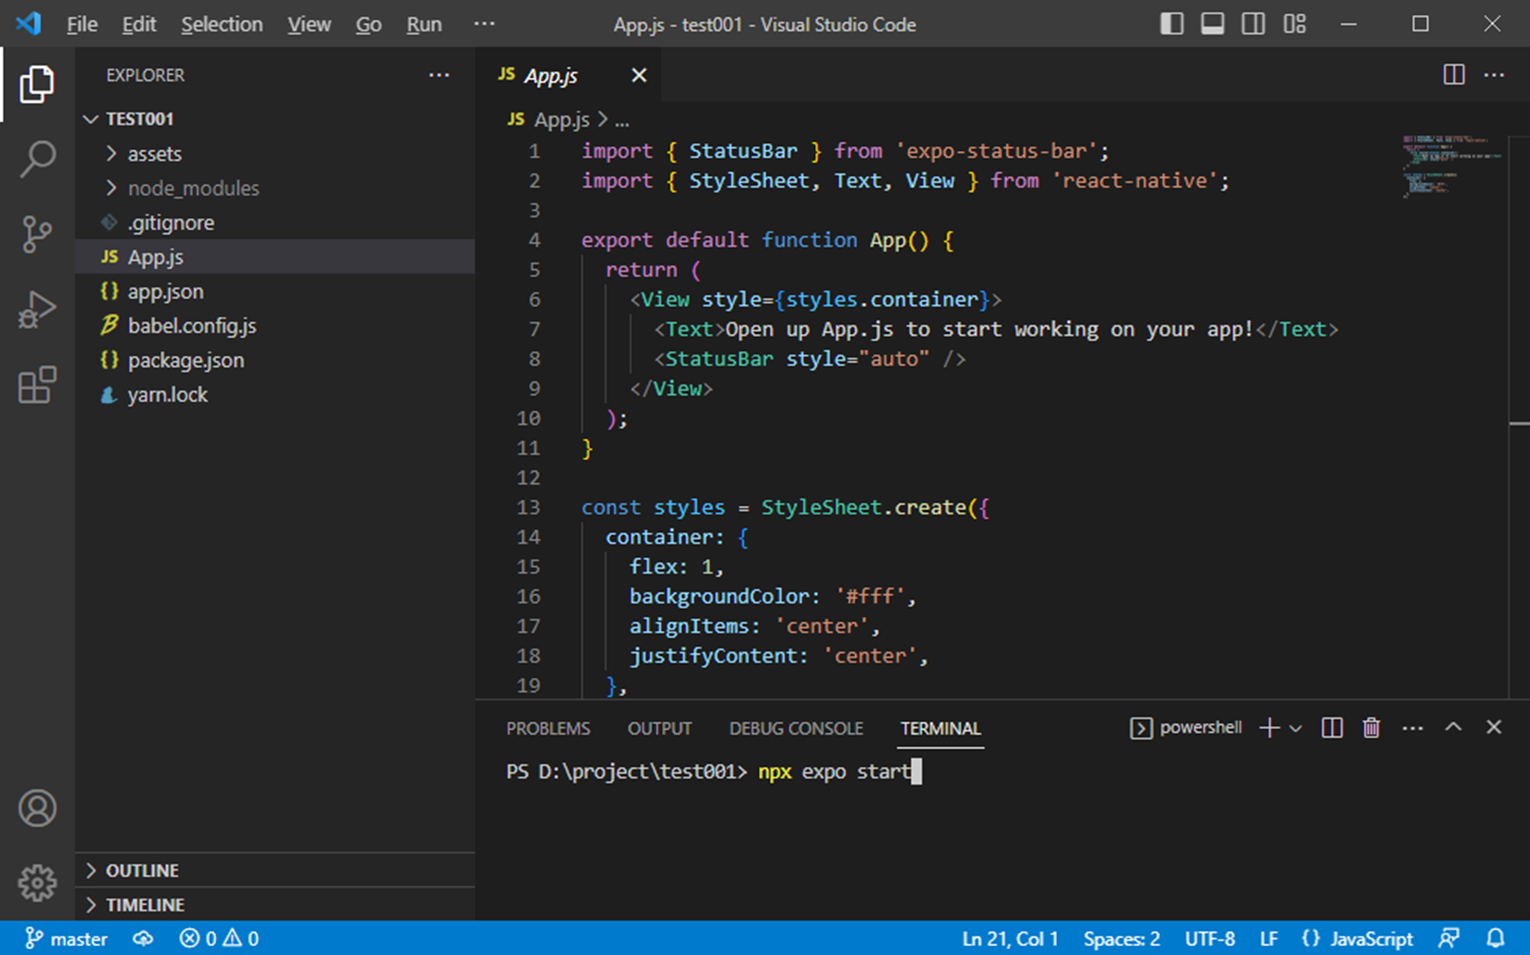Expand the node_modules folder

(275, 188)
